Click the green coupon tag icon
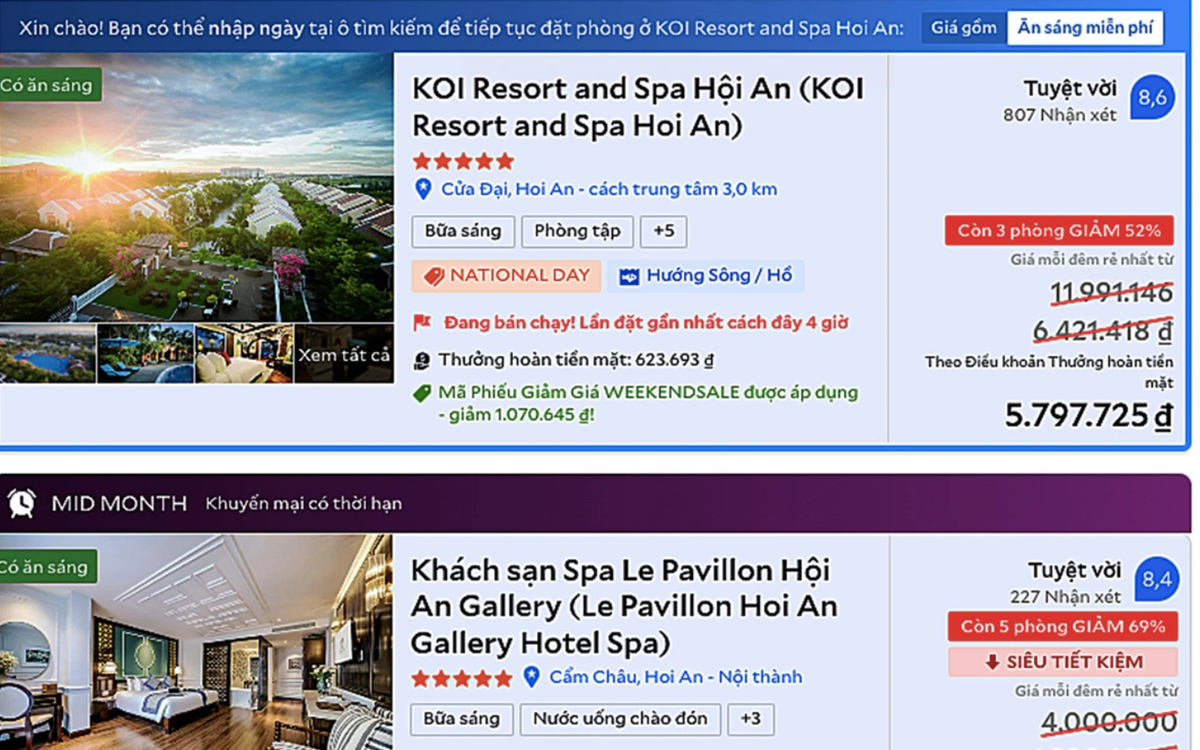 pyautogui.click(x=423, y=393)
